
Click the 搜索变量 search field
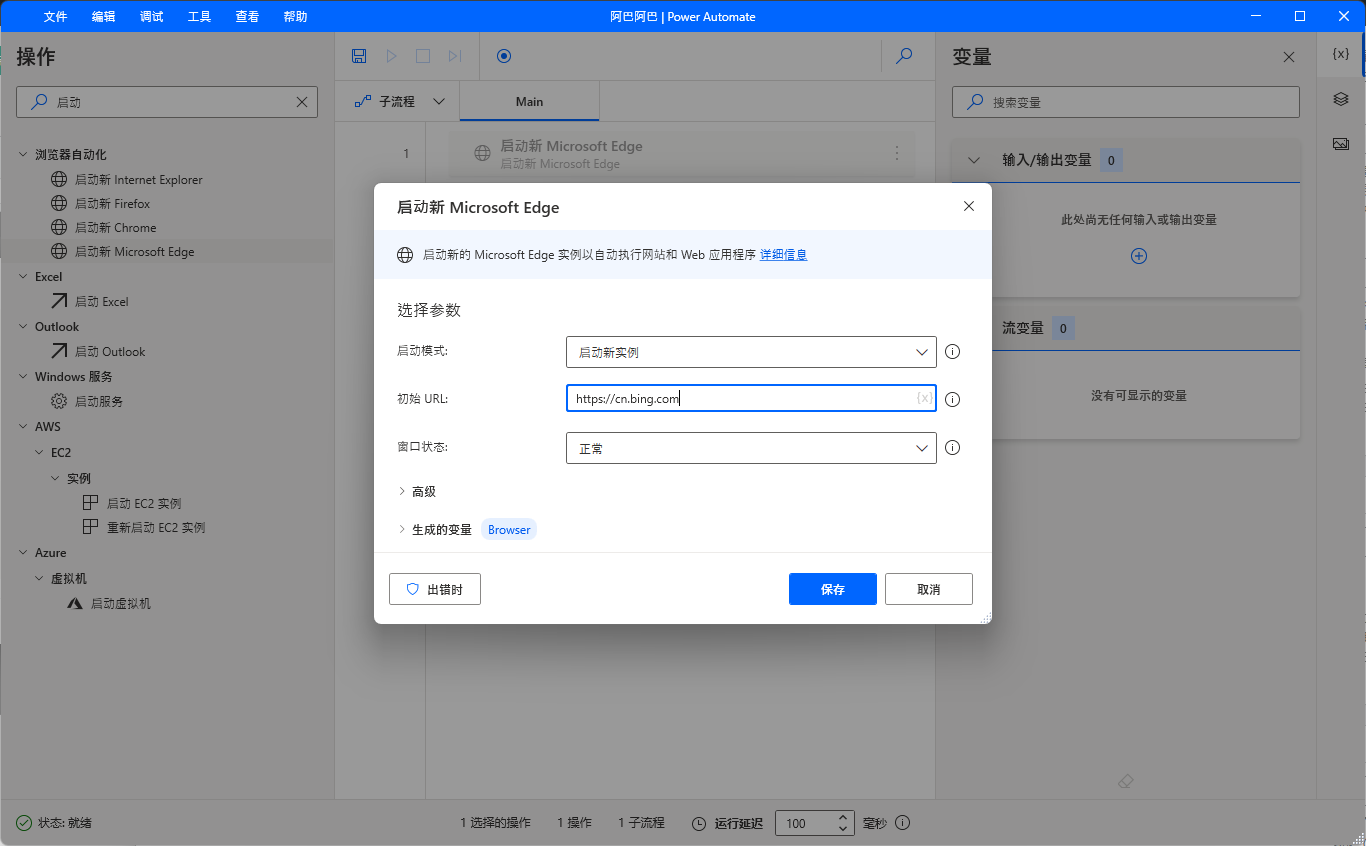point(1126,102)
